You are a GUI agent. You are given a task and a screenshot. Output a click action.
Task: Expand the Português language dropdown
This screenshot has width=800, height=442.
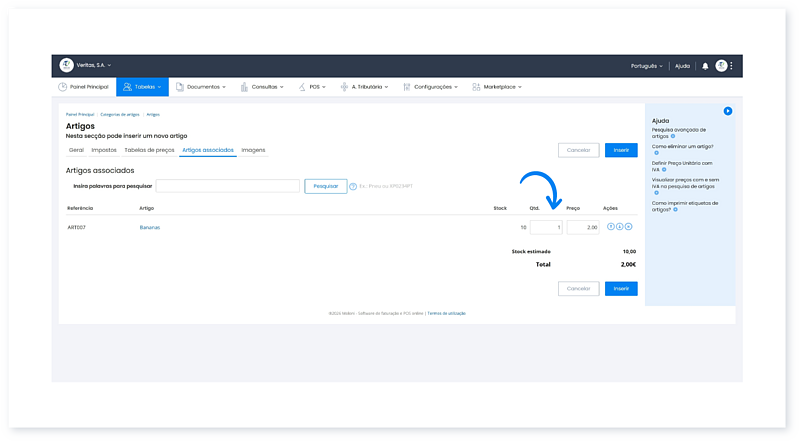pyautogui.click(x=646, y=66)
